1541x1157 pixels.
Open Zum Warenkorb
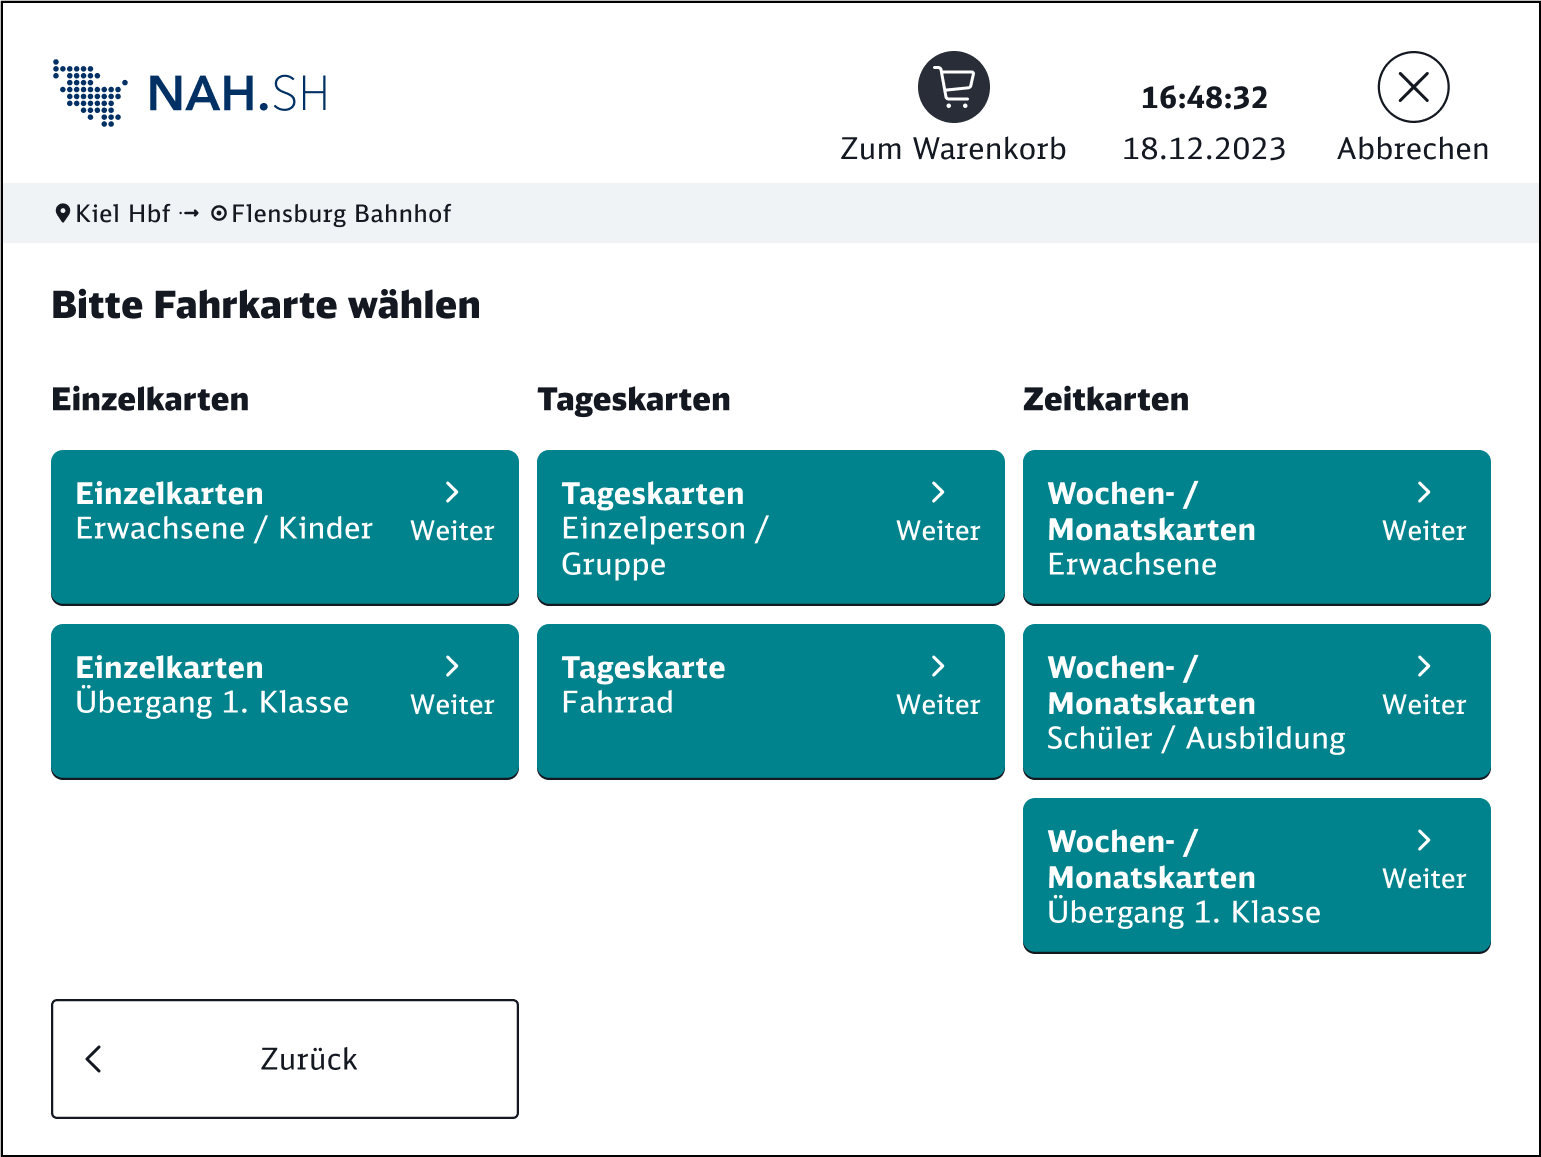coord(953,148)
